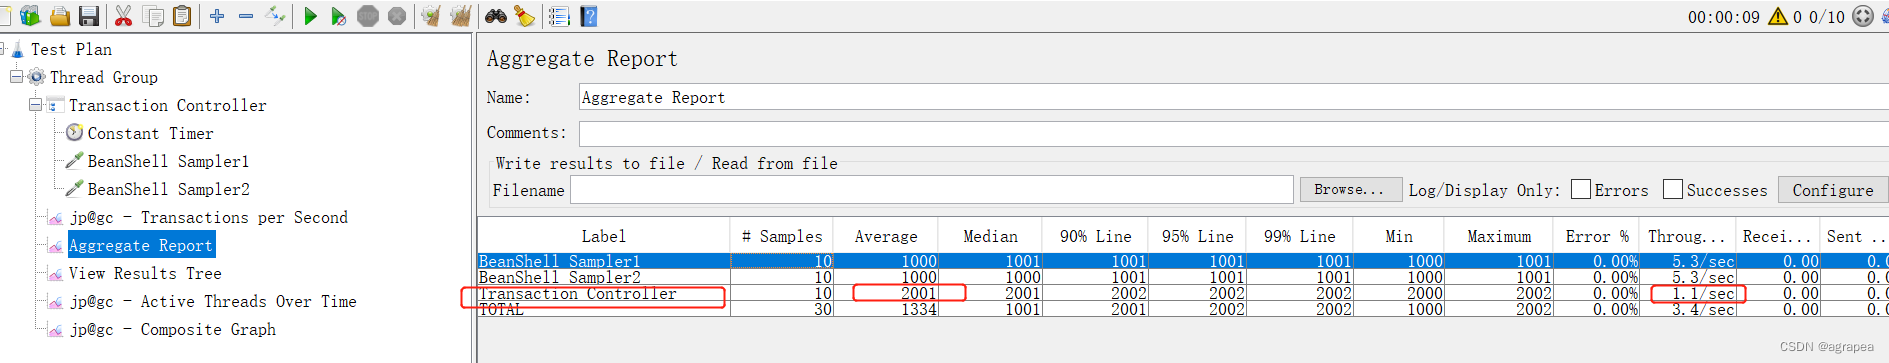Select Constant Timer in tree
The height and width of the screenshot is (363, 1889).
coord(150,133)
